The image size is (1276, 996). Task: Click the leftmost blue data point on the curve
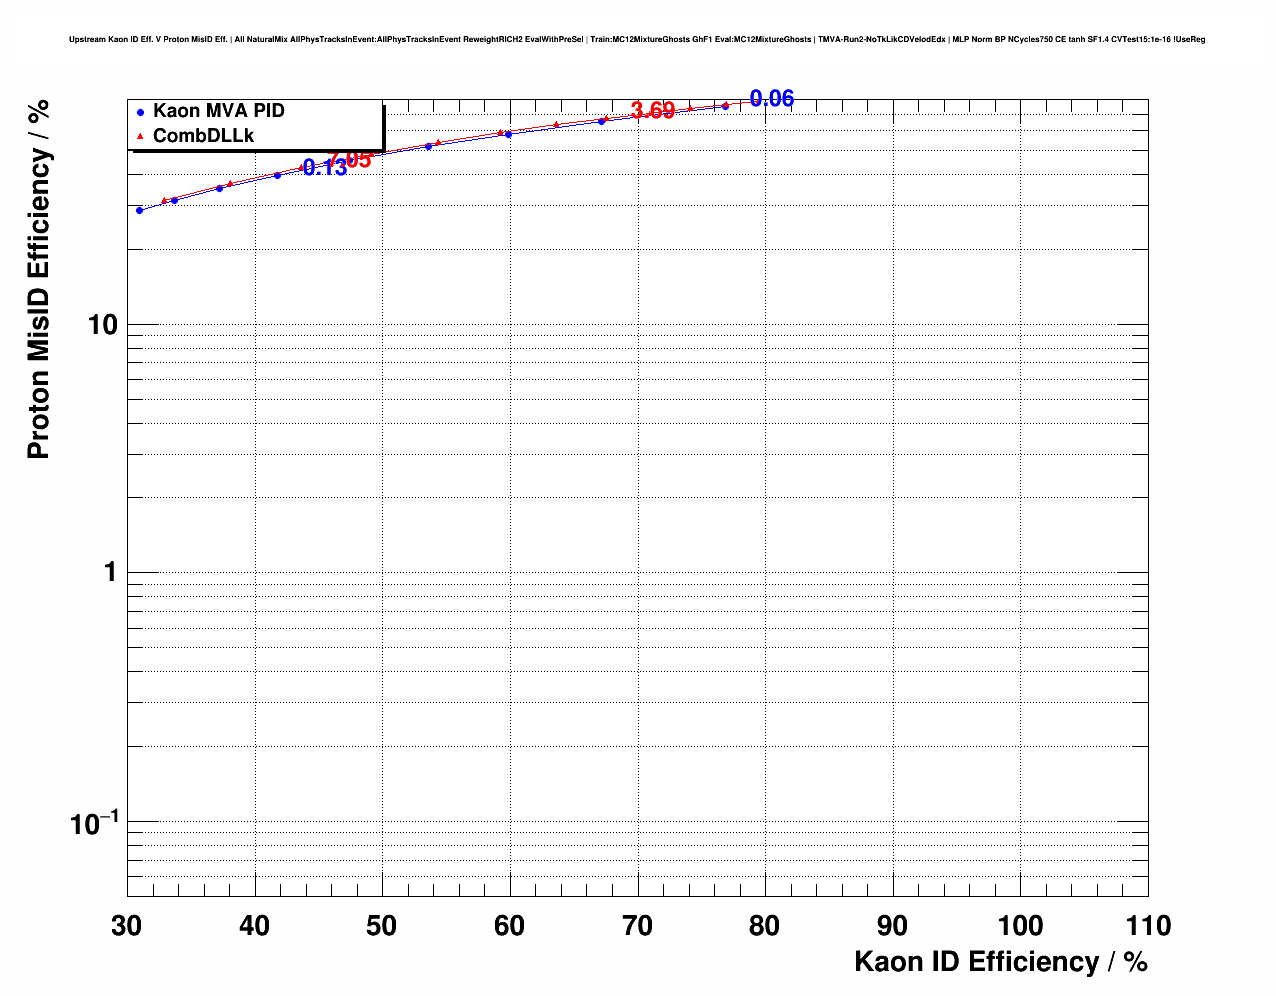click(140, 211)
